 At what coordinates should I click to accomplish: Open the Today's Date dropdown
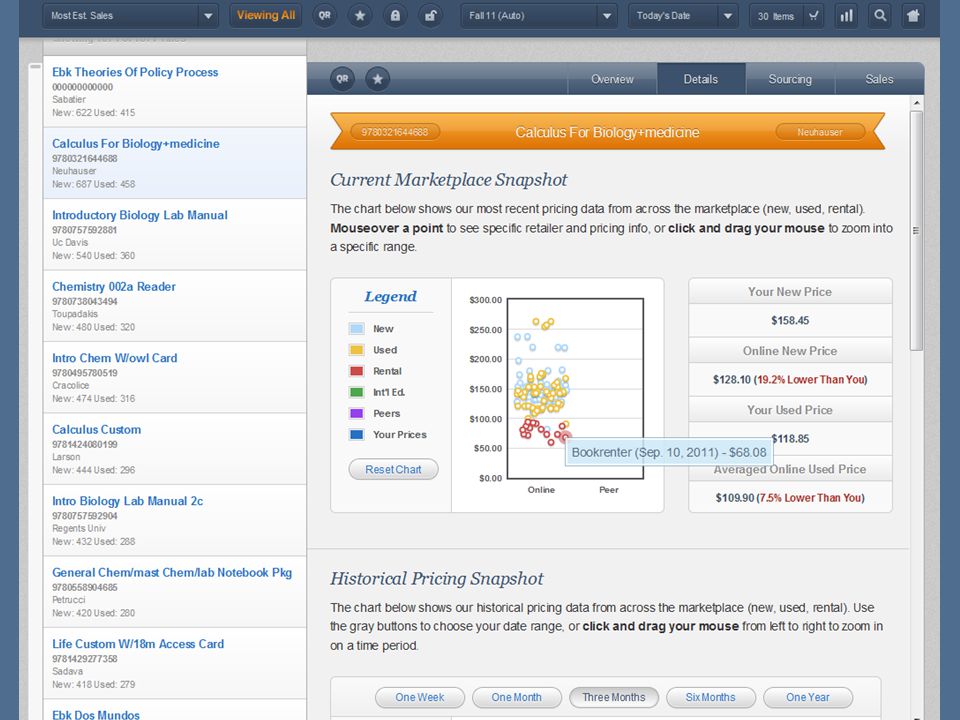[x=683, y=16]
